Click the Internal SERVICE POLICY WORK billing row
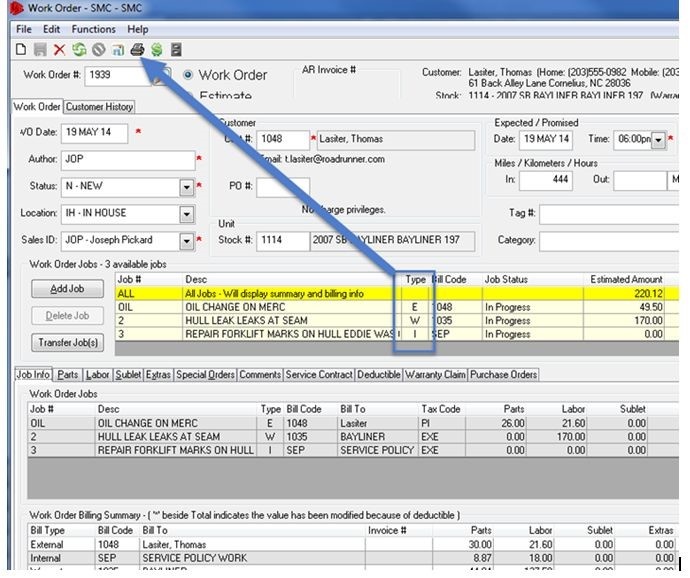 (x=353, y=558)
